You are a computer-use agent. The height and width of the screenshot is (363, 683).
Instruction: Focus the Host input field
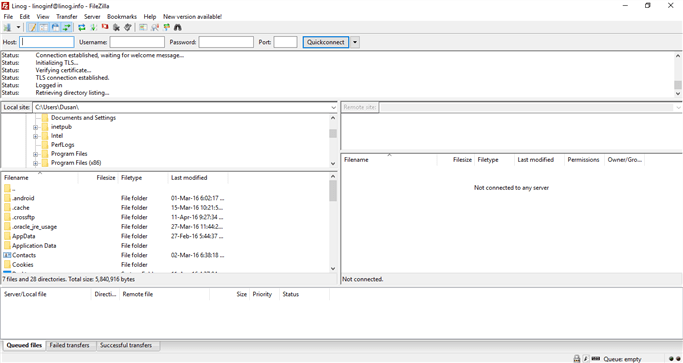click(x=47, y=42)
